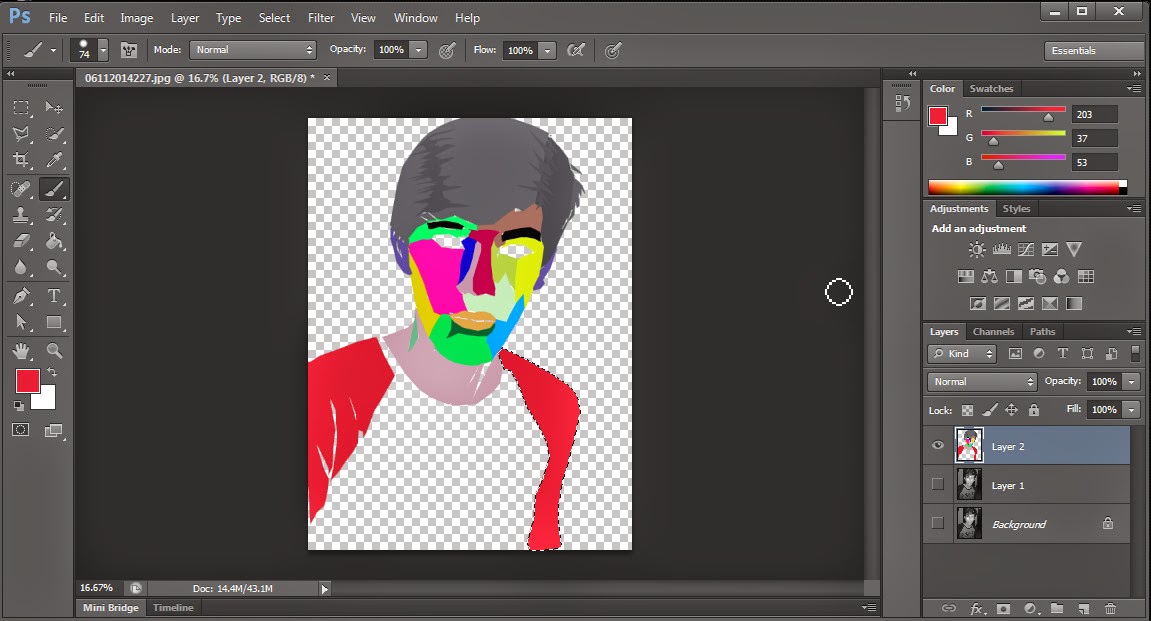
Task: Select the Layer 1 thumbnail
Action: pos(969,484)
